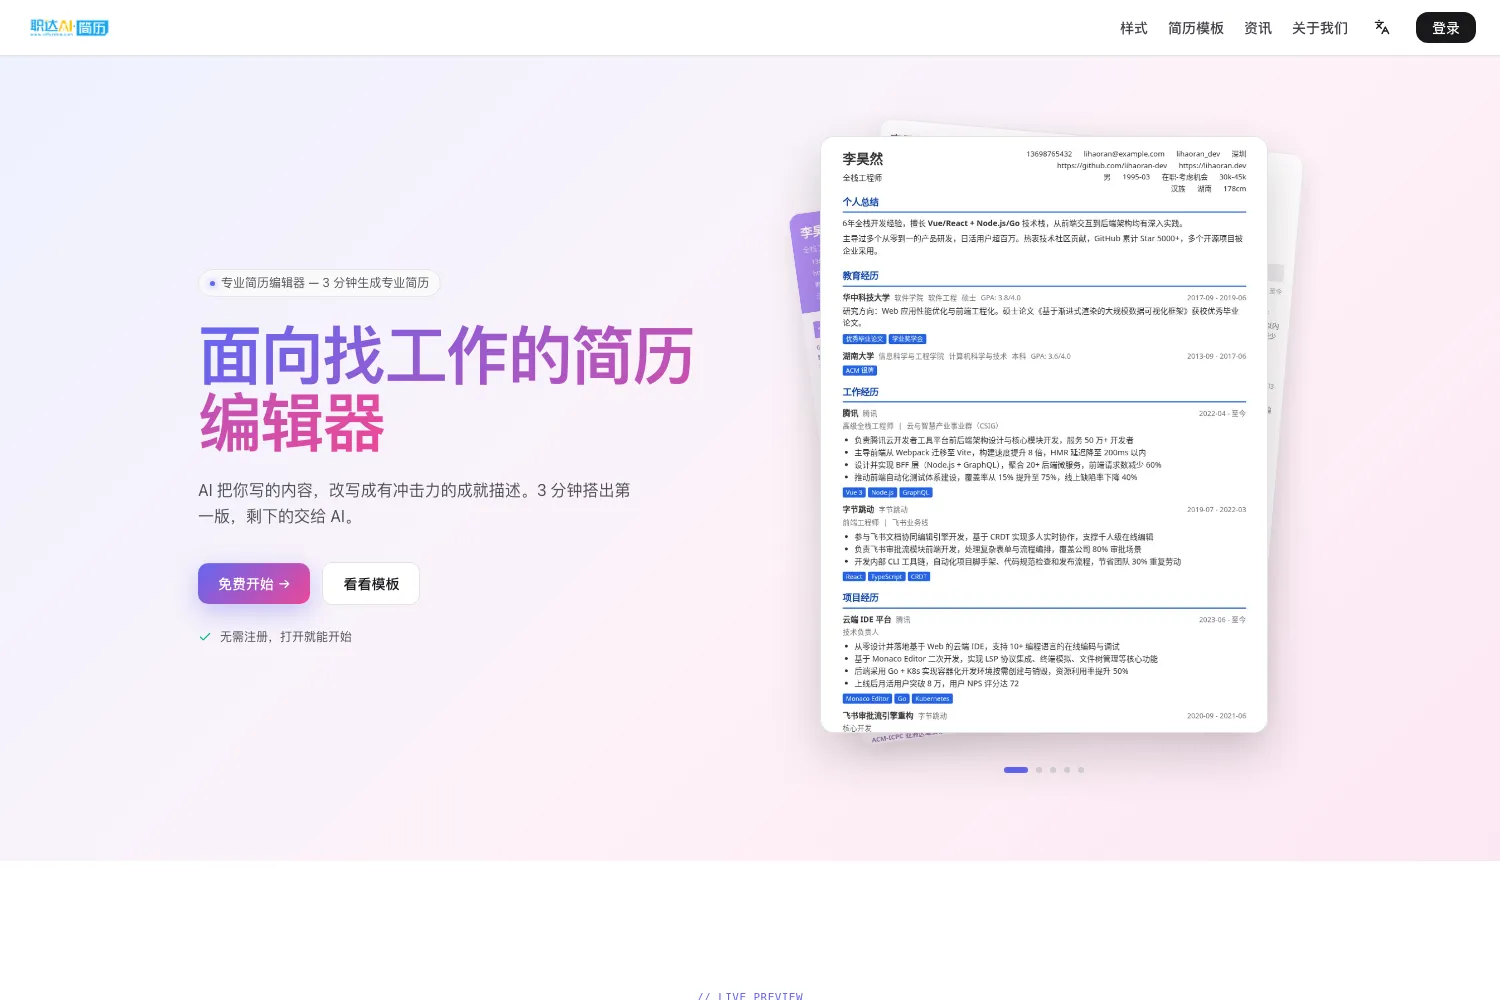Click the 字节跳动 job entry title
This screenshot has height=1000, width=1500.
tap(858, 510)
